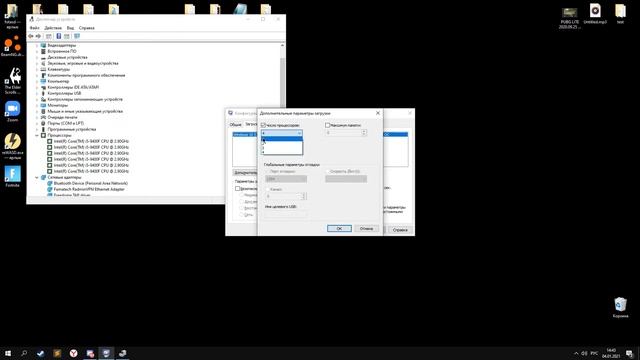Screen dimensions: 640x360
Task: Click the Отмена button in boot options dialog
Action: click(x=367, y=229)
